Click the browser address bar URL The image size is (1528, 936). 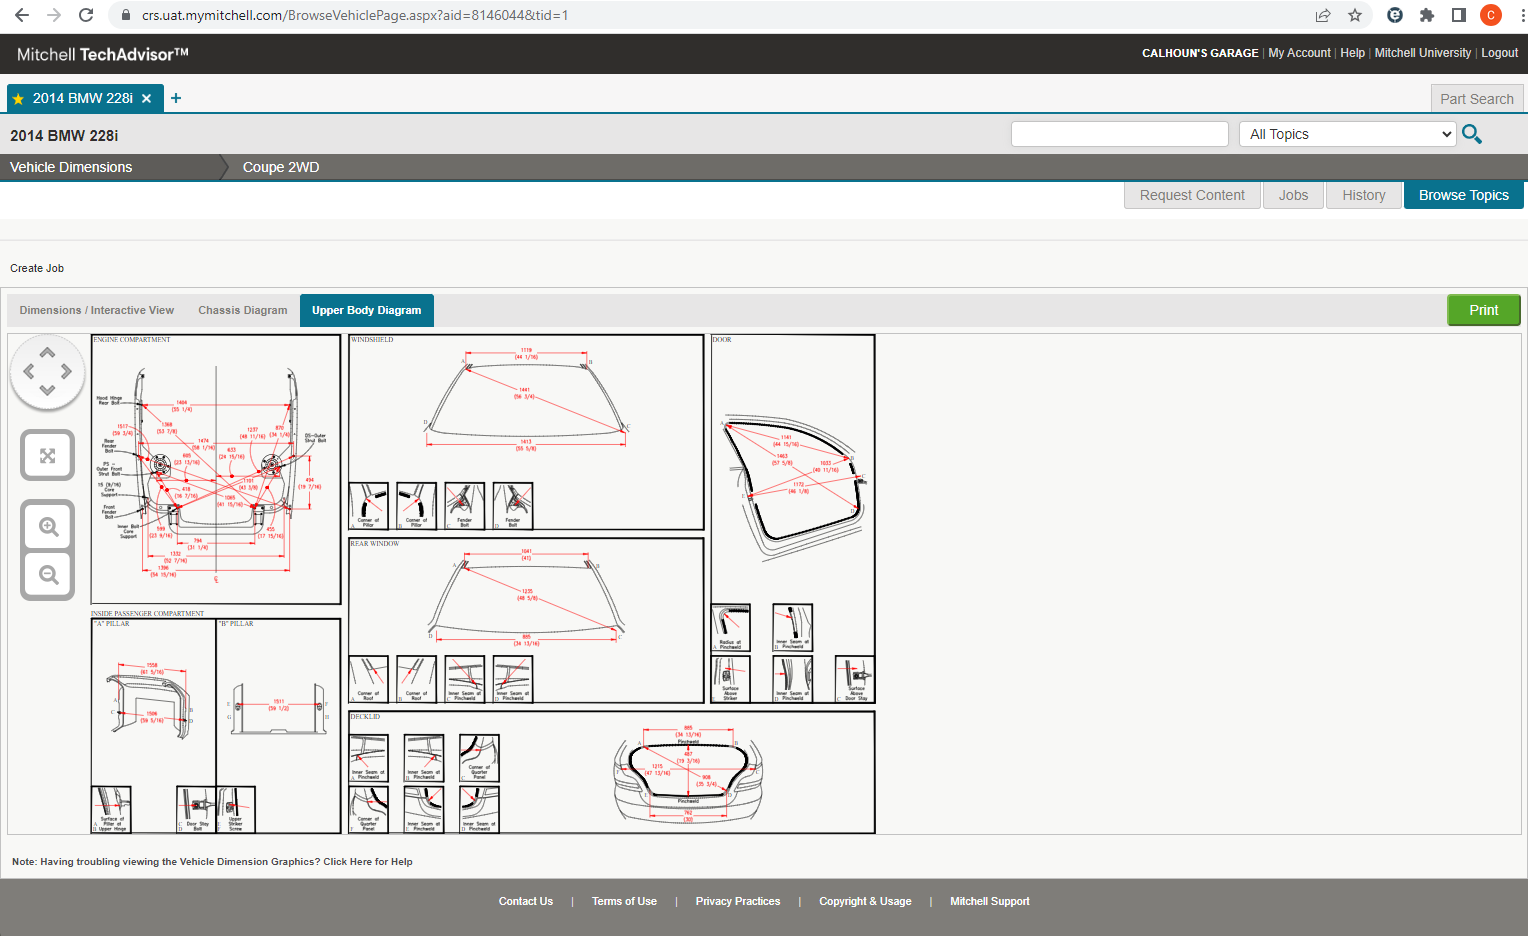[355, 15]
